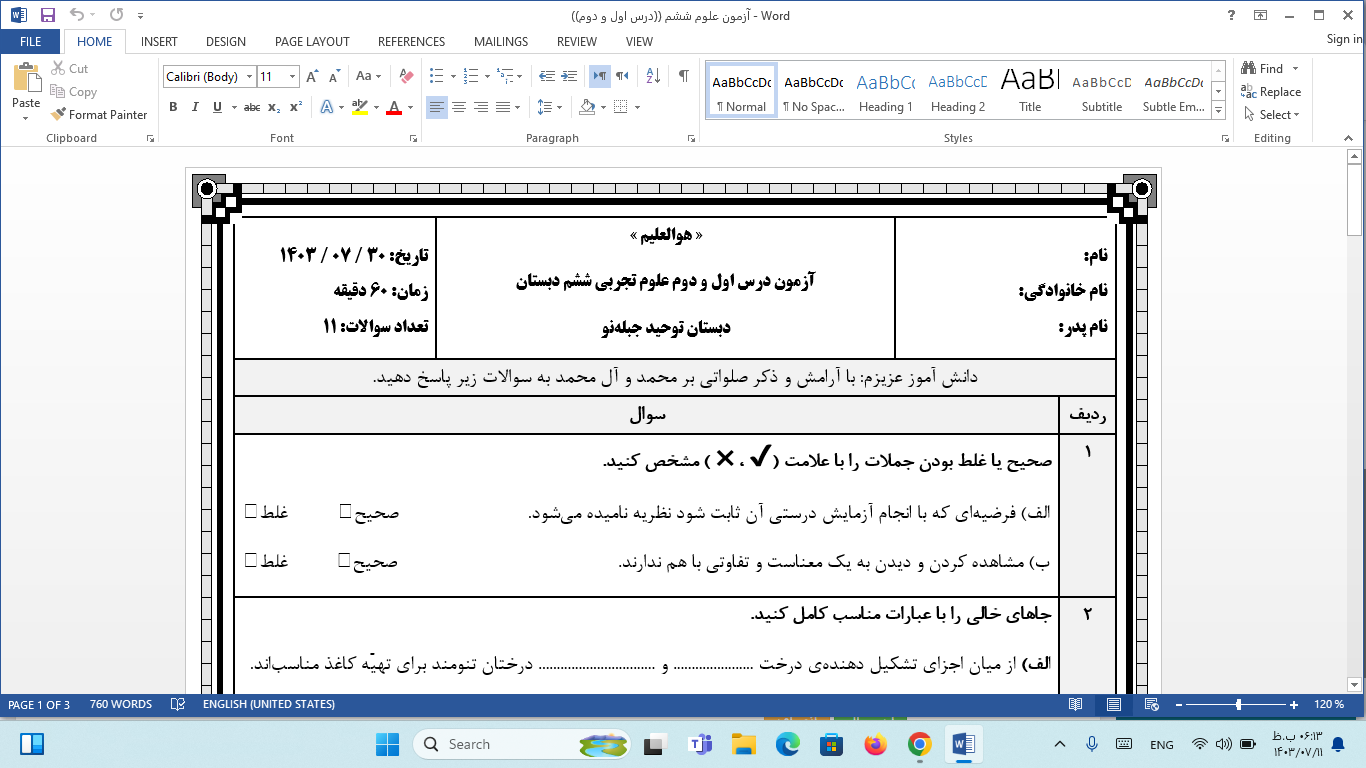
Task: Open Replace dialog
Action: (1272, 92)
